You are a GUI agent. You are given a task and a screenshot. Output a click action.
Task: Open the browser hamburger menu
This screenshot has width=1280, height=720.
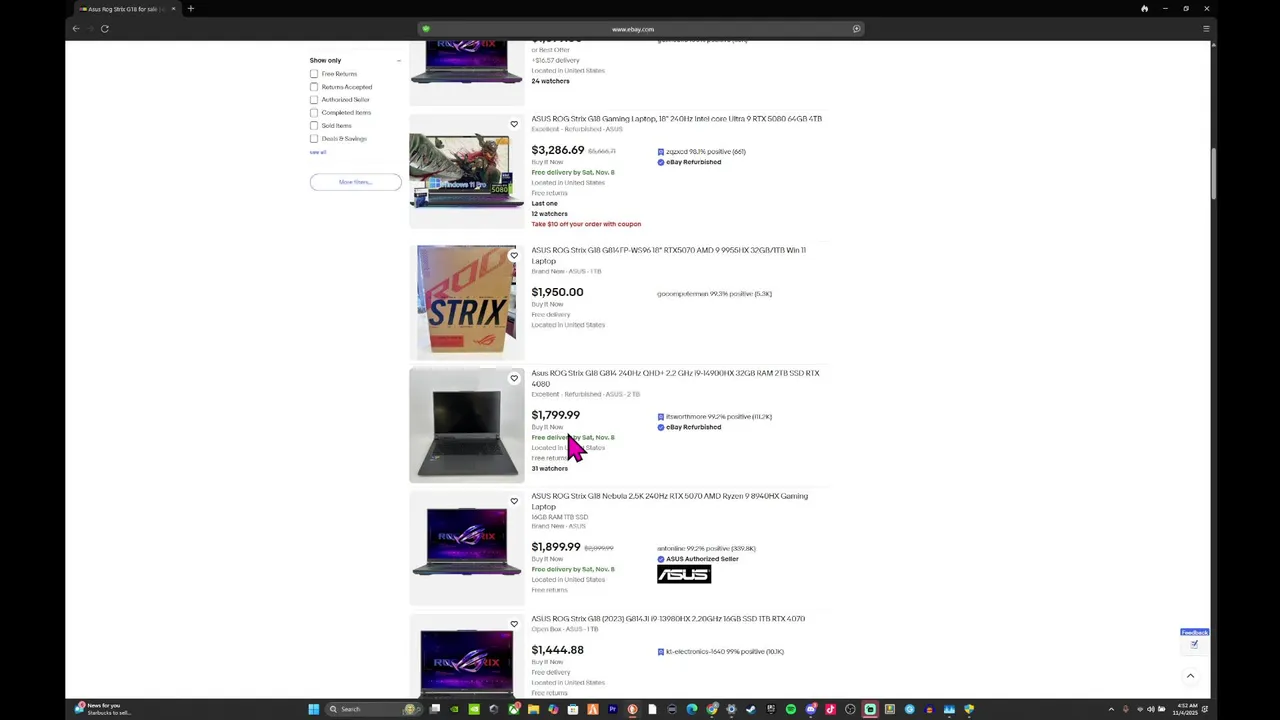point(1206,29)
